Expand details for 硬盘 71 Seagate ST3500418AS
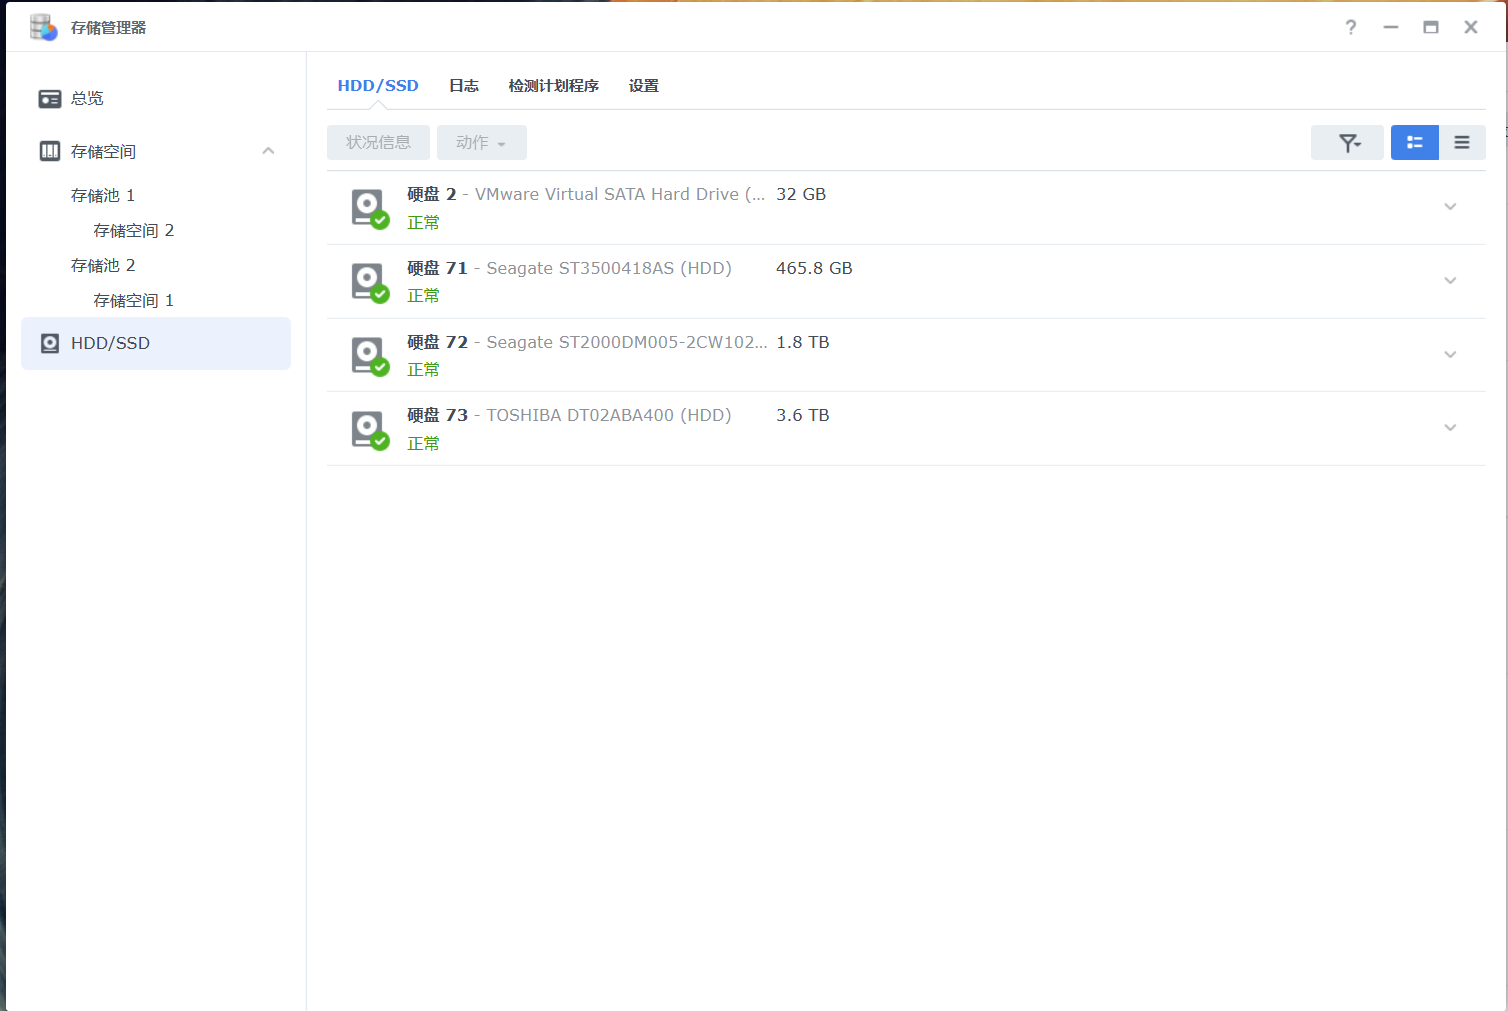 pyautogui.click(x=1450, y=281)
